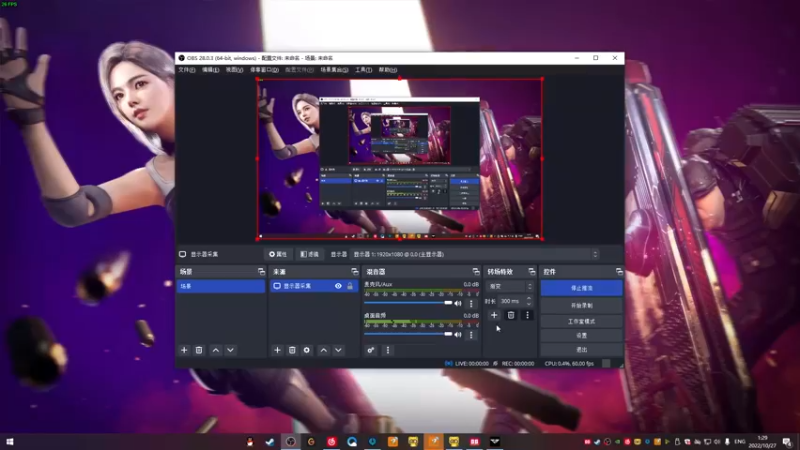Move the source down in Sources panel
The height and width of the screenshot is (450, 800).
point(338,350)
